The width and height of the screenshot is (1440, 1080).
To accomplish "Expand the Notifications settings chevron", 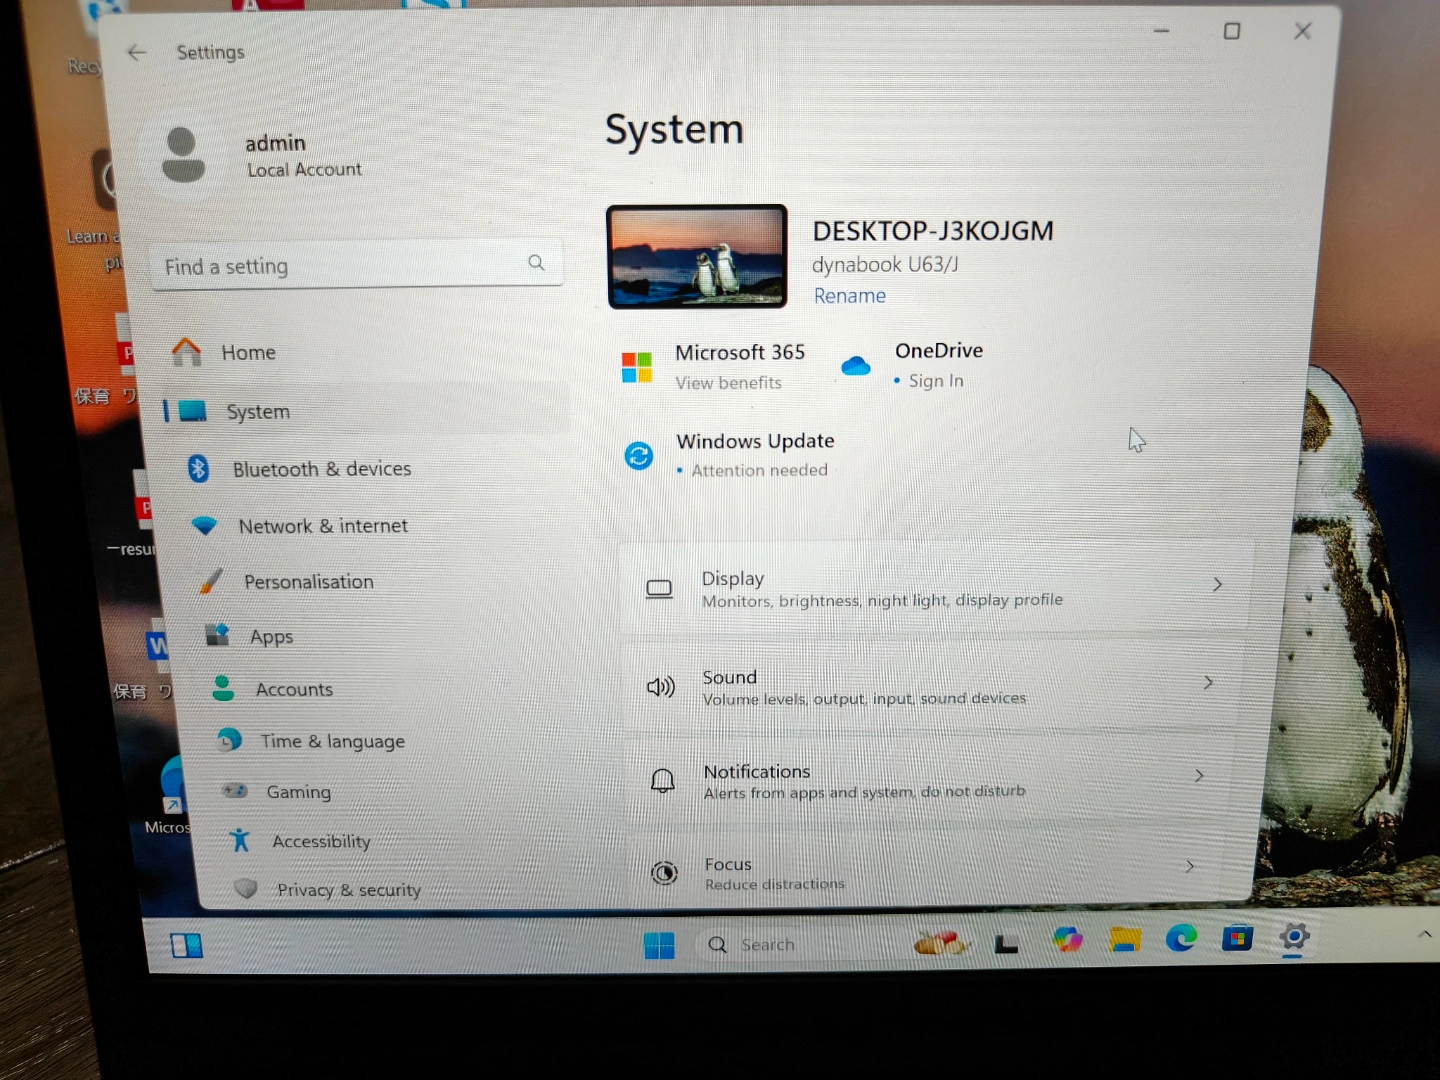I will (x=1199, y=775).
